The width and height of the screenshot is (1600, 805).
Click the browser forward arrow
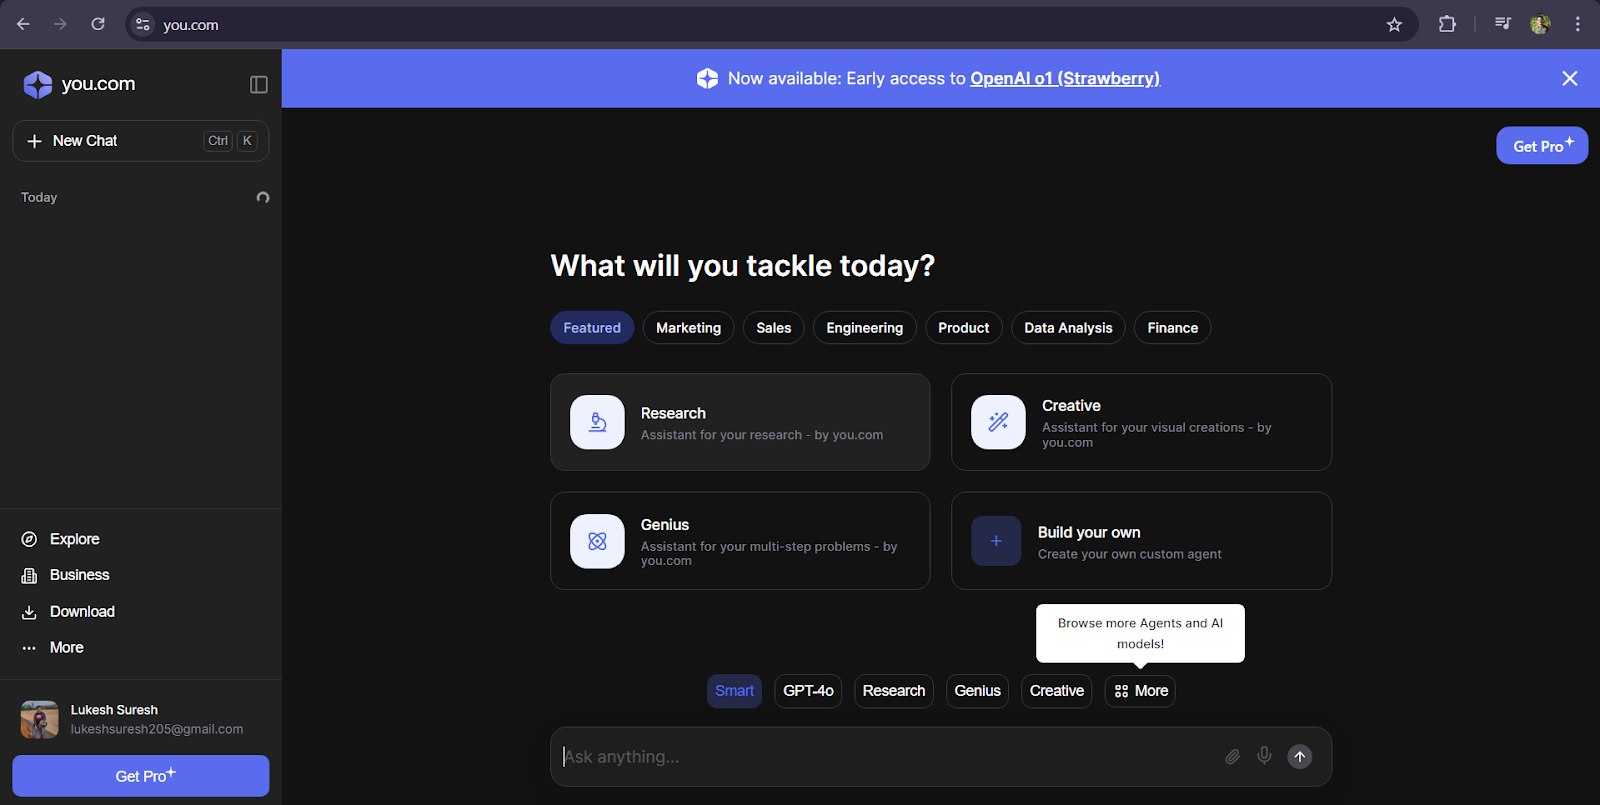click(60, 24)
